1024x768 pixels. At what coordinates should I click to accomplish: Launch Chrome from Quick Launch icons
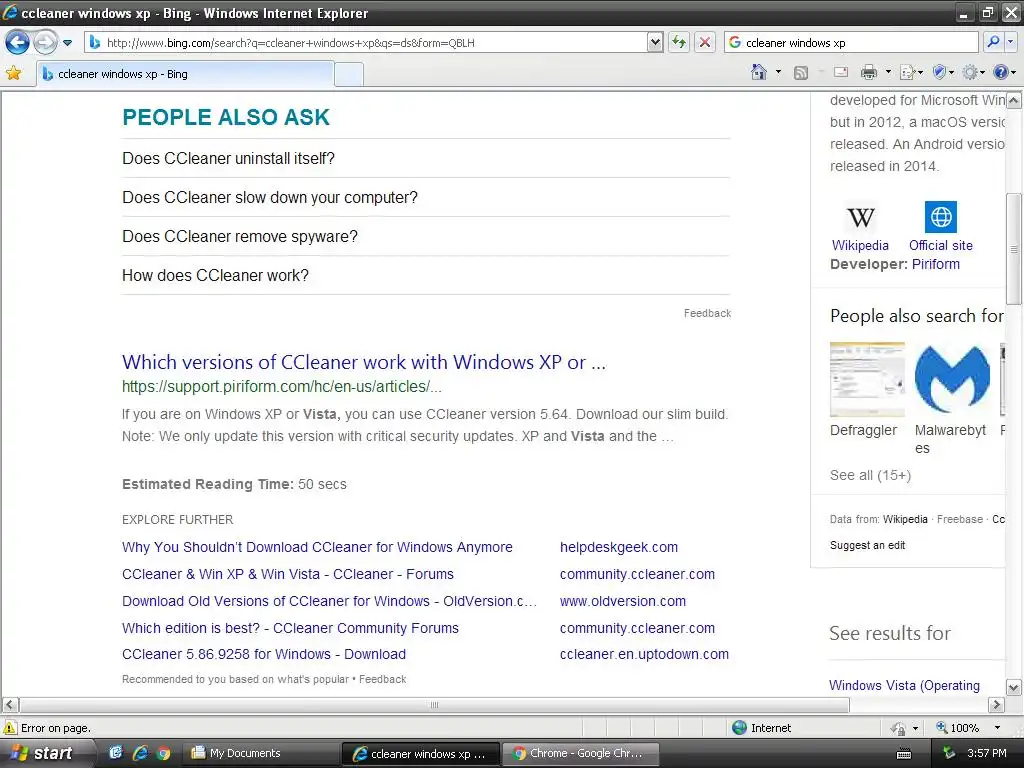coord(163,753)
